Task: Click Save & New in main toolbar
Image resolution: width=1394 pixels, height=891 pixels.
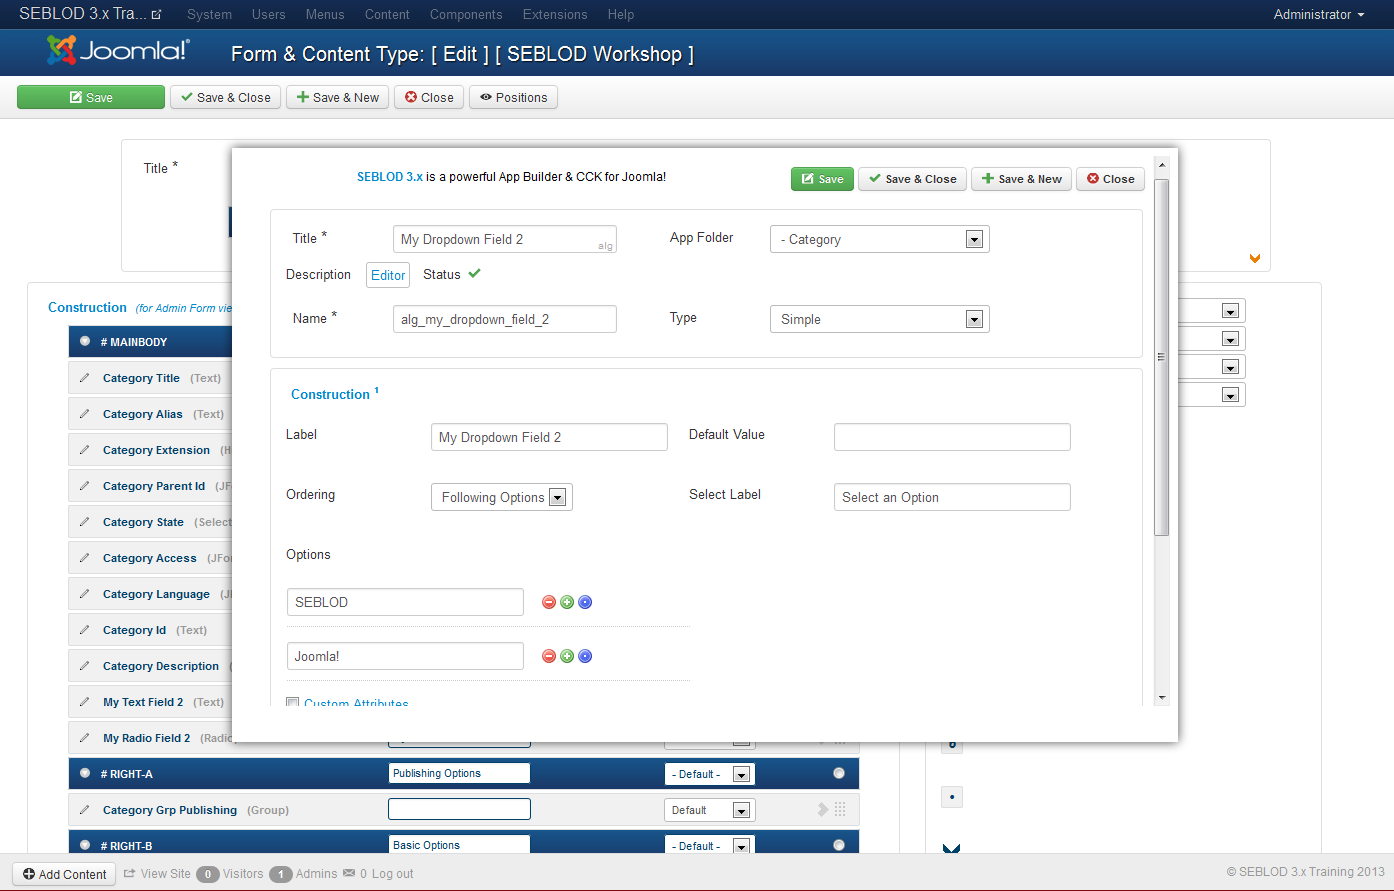Action: point(338,97)
